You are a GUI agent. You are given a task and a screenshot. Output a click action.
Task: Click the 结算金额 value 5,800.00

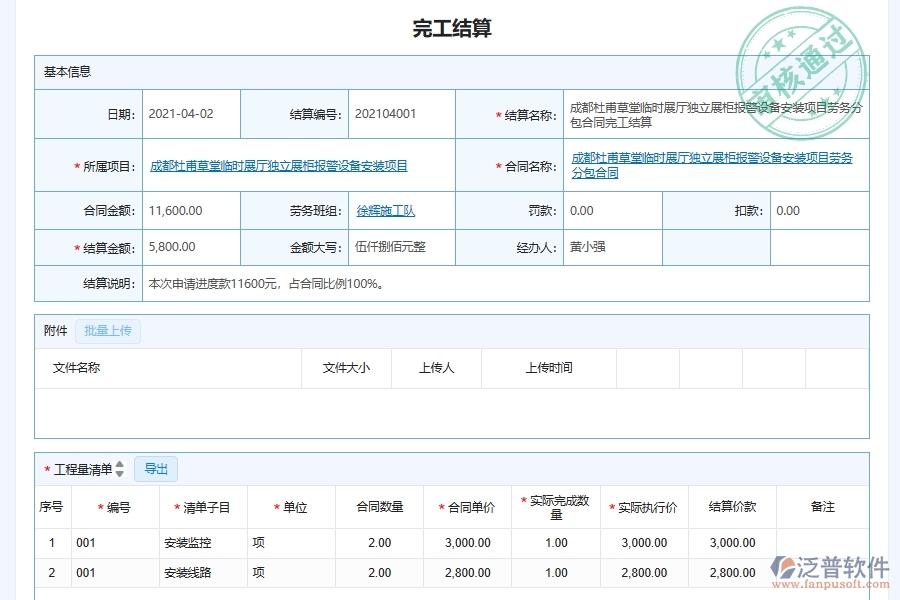[172, 247]
